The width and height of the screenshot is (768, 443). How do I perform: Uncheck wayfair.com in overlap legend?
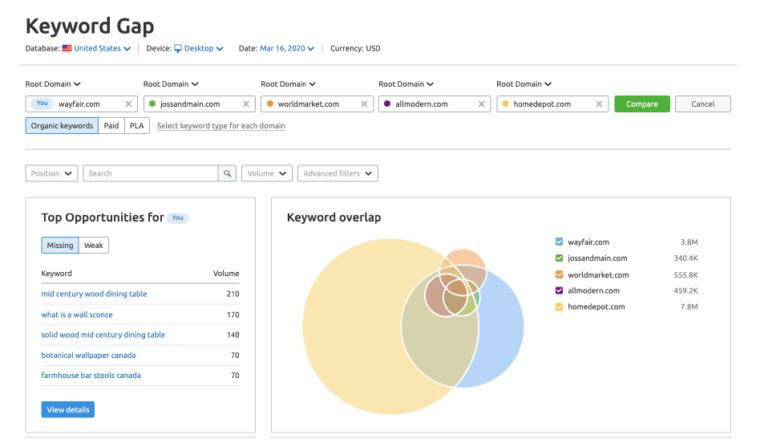coord(559,242)
